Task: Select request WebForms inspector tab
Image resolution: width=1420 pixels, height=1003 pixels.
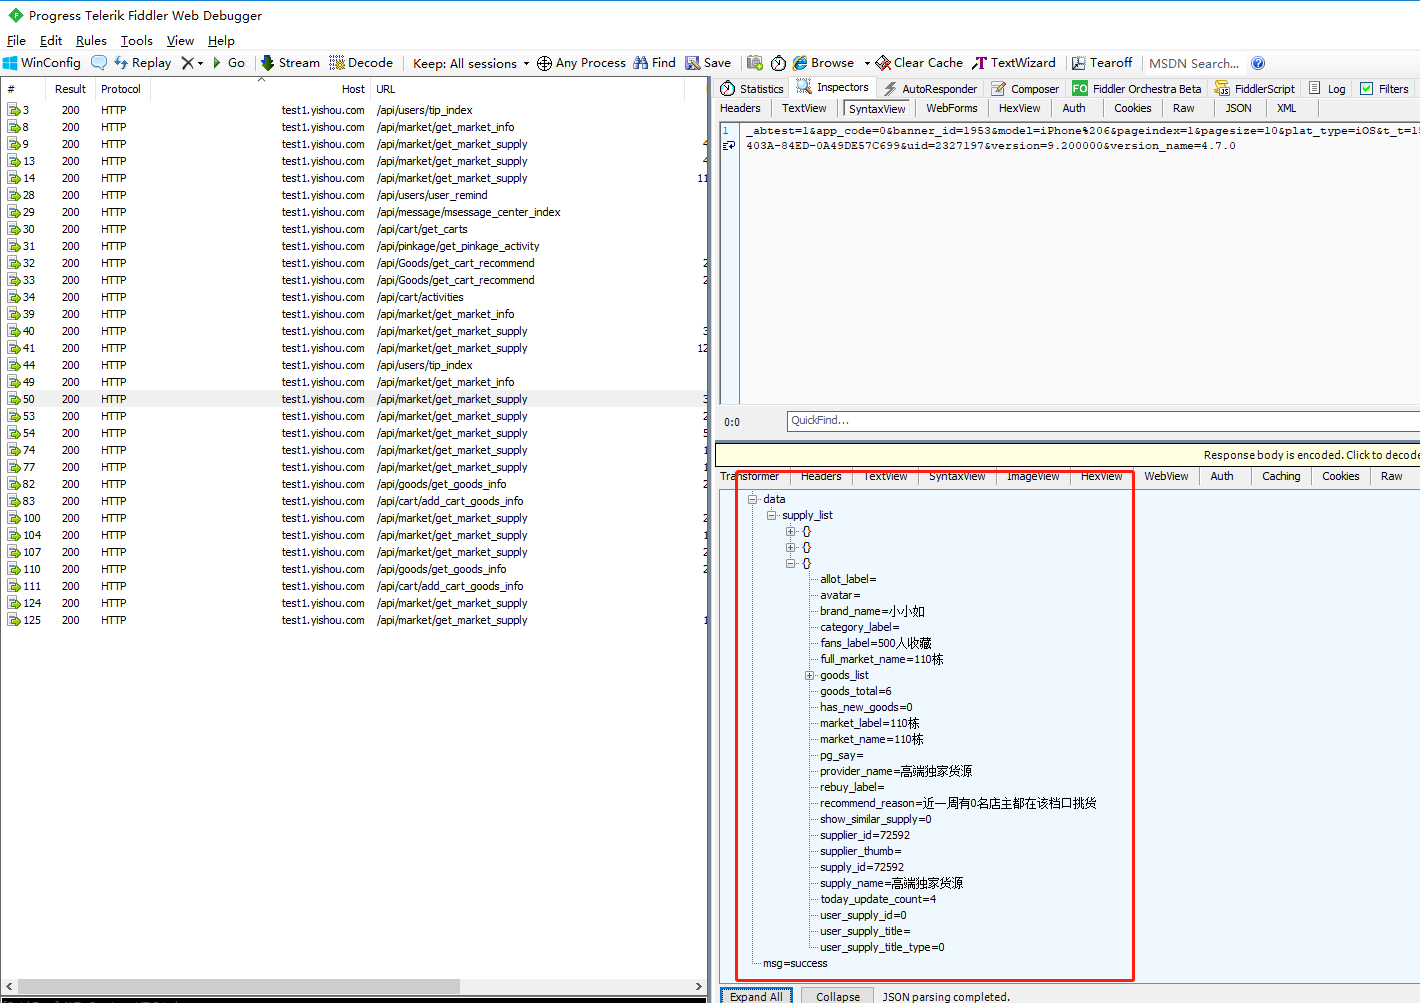Action: click(x=952, y=108)
